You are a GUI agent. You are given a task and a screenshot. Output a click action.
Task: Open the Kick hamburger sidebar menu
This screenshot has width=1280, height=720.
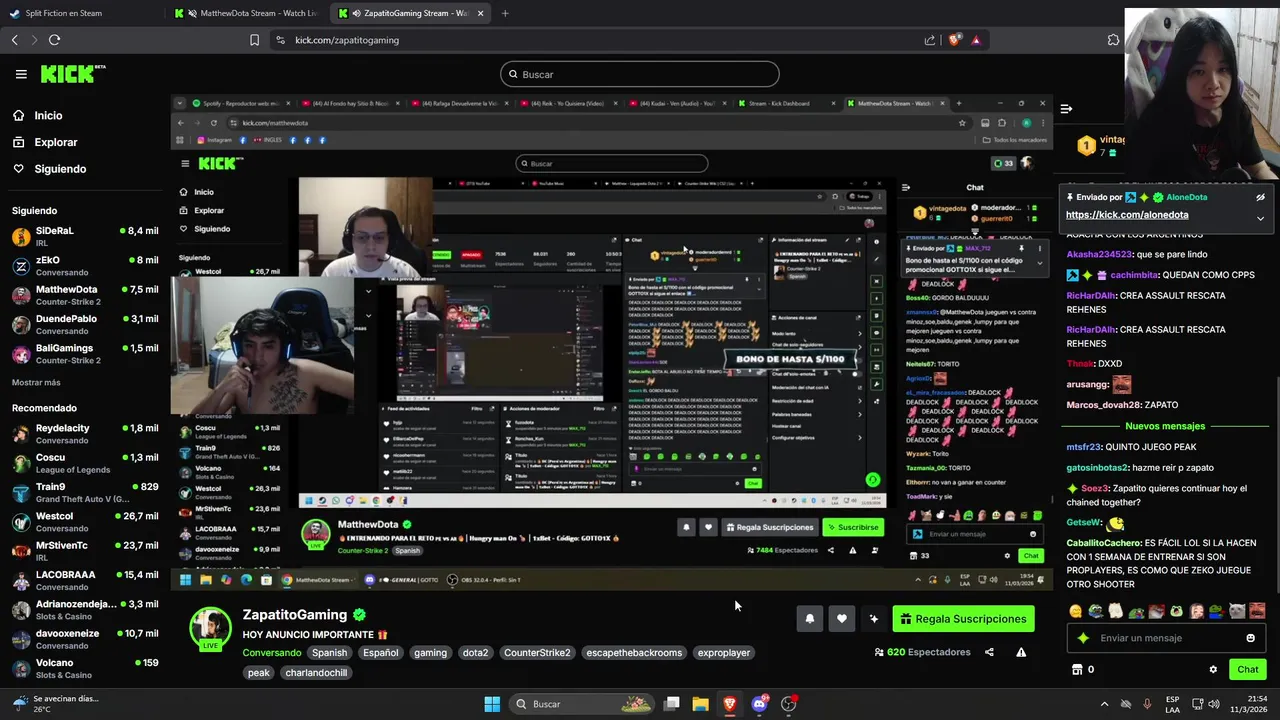21,74
